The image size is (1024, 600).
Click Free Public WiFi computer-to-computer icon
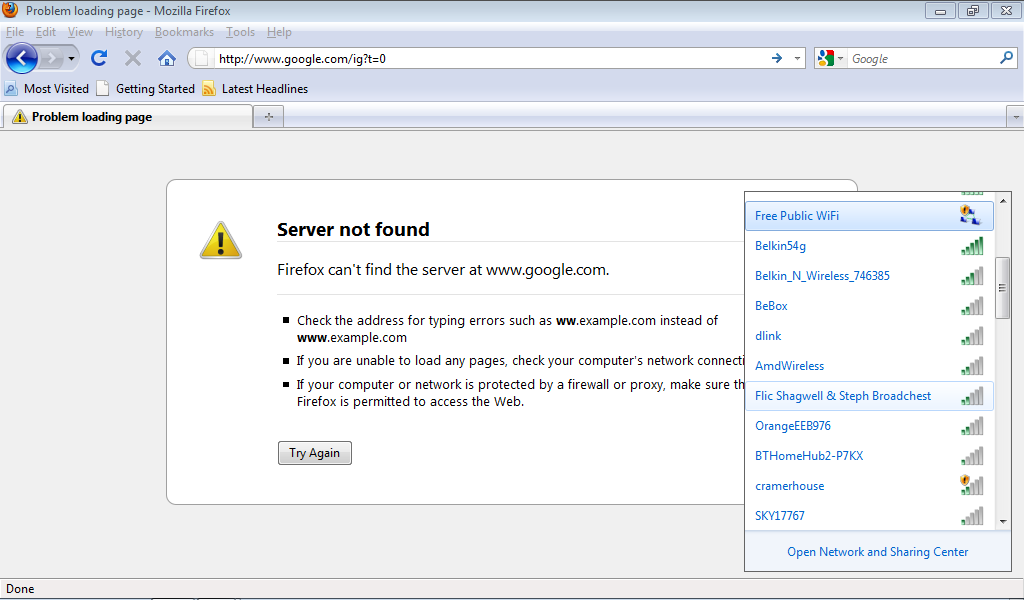970,215
